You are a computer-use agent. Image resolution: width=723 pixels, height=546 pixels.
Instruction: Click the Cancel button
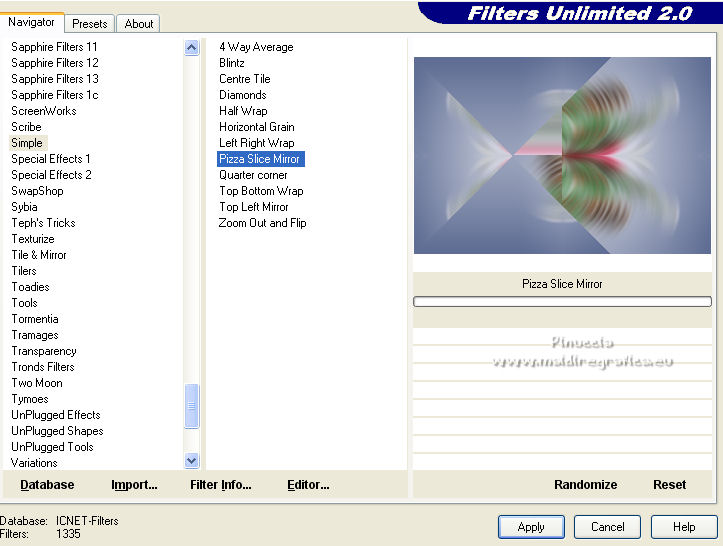[607, 527]
